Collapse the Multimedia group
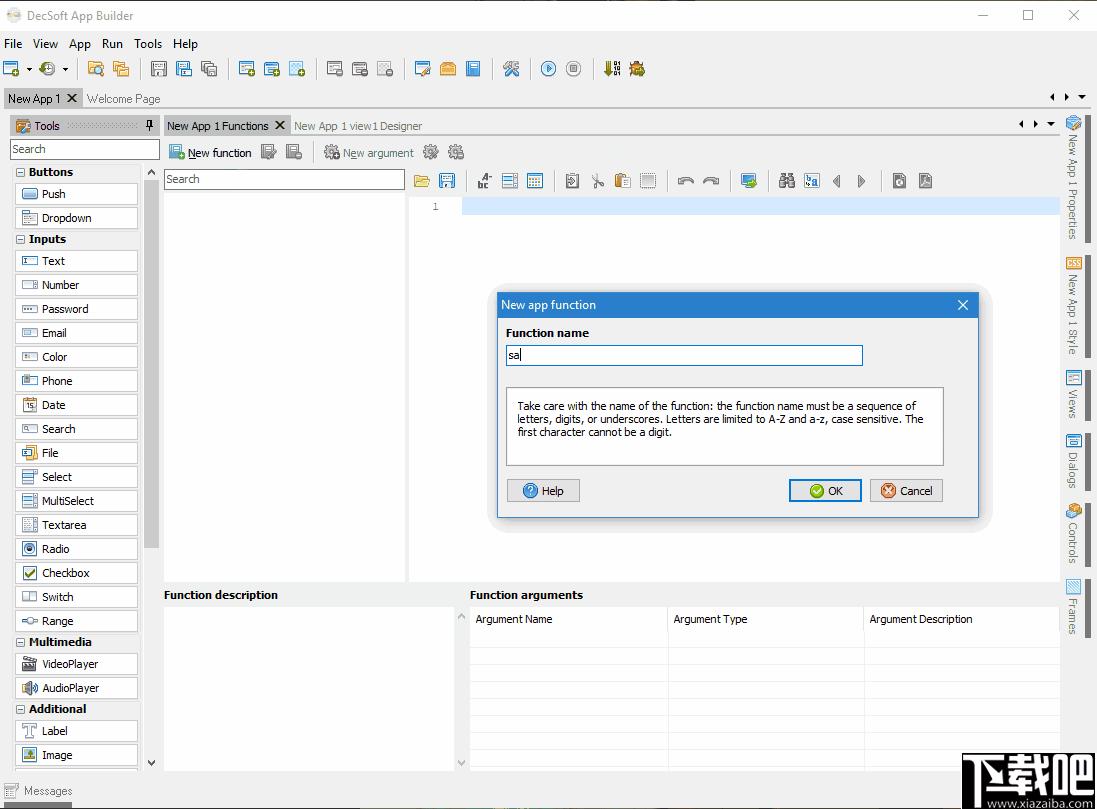1097x809 pixels. point(20,642)
